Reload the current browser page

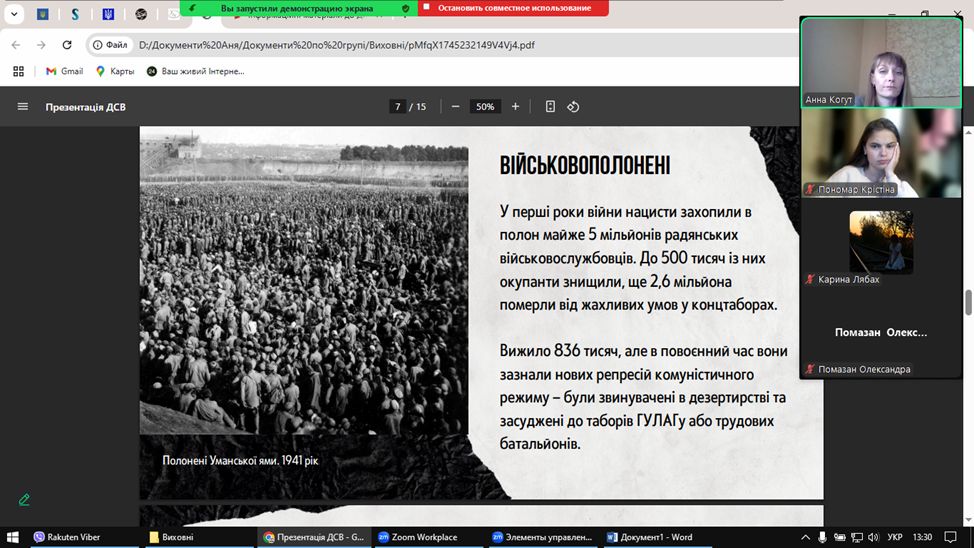pyautogui.click(x=67, y=45)
